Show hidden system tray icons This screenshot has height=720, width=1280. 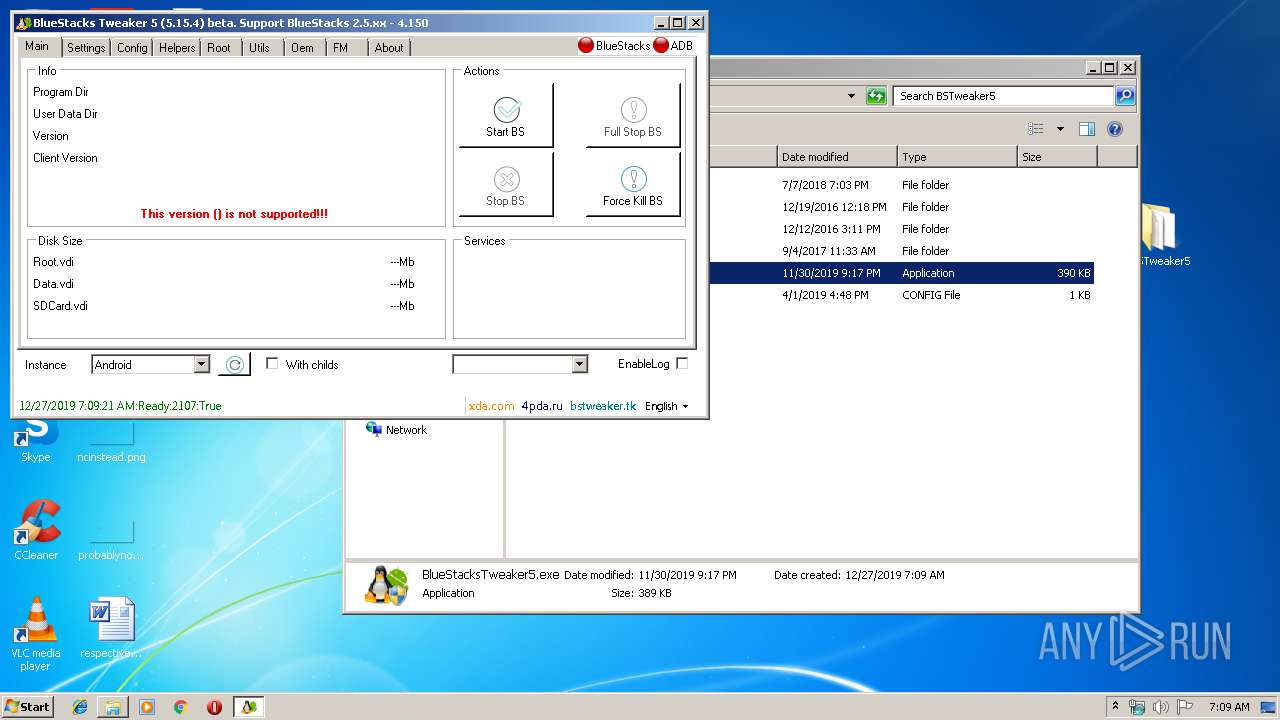pos(1115,707)
